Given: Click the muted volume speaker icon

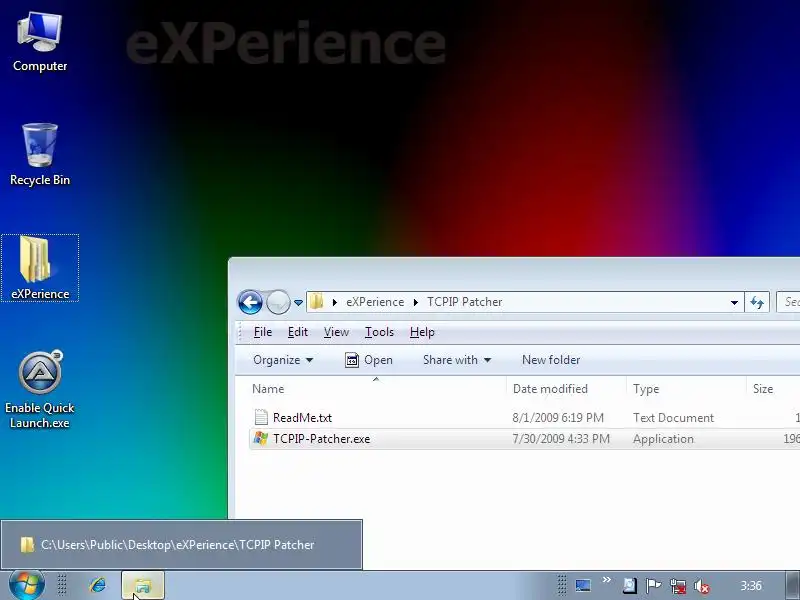Looking at the screenshot, I should click(702, 586).
